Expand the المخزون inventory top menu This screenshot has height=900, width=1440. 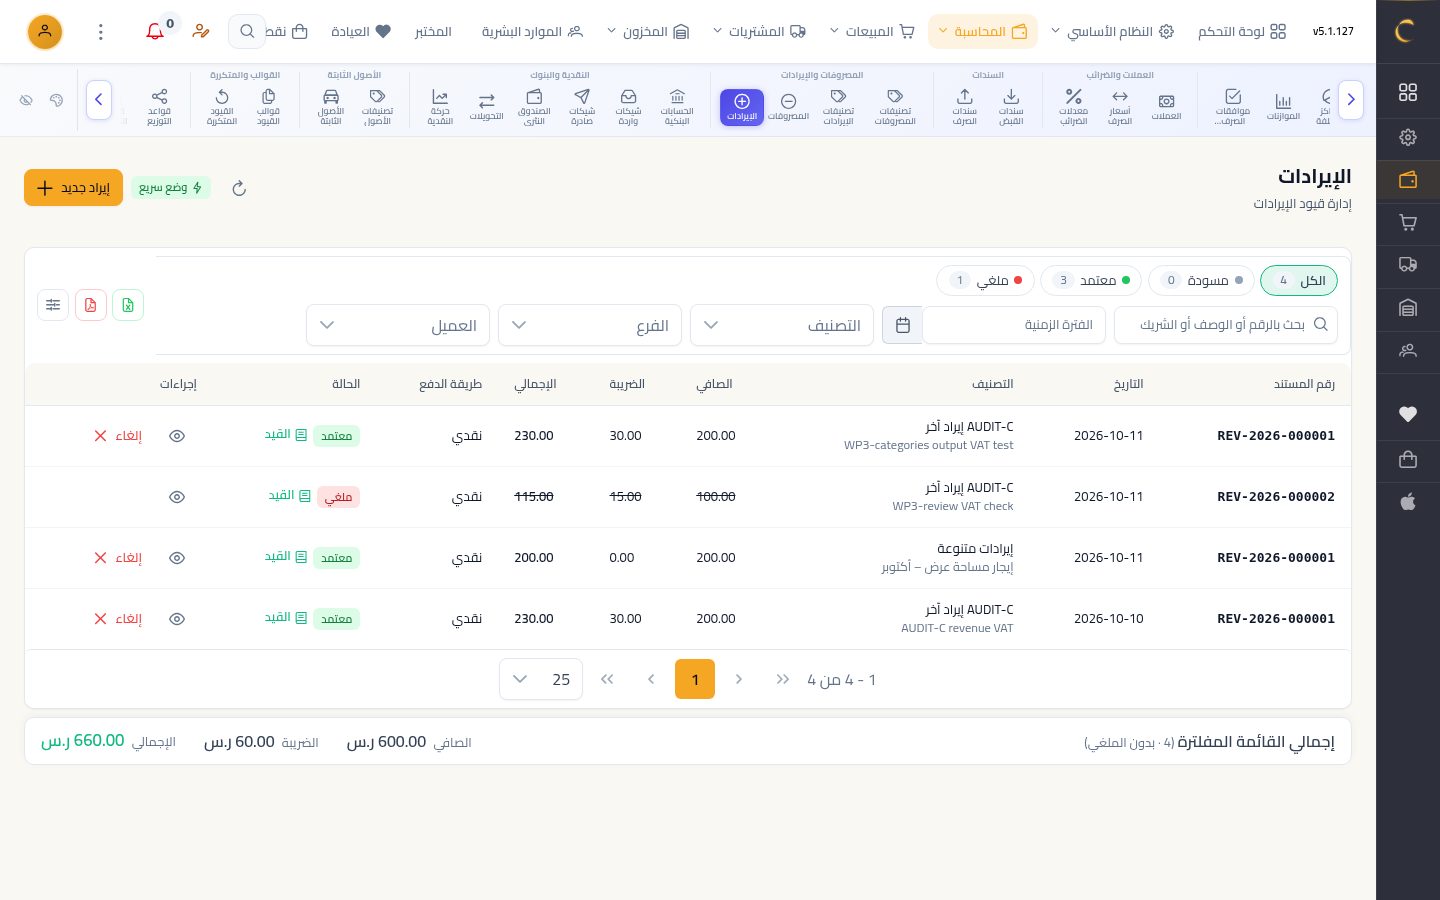[x=649, y=32]
